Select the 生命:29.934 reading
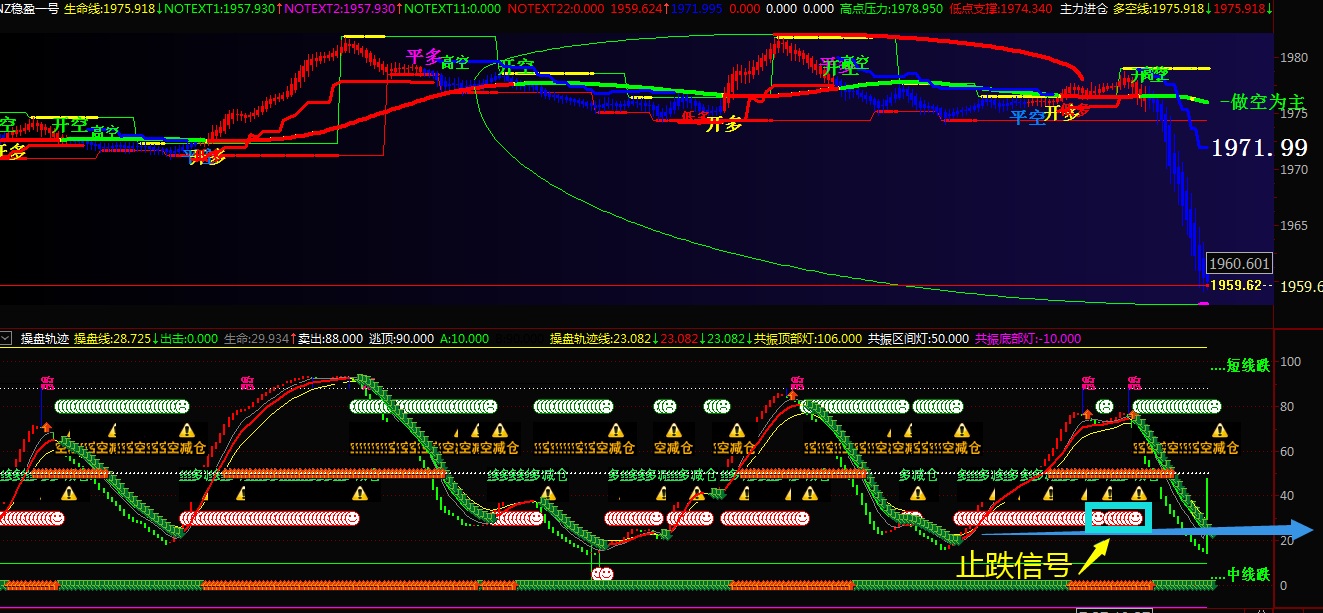Image resolution: width=1323 pixels, height=613 pixels. 255,339
